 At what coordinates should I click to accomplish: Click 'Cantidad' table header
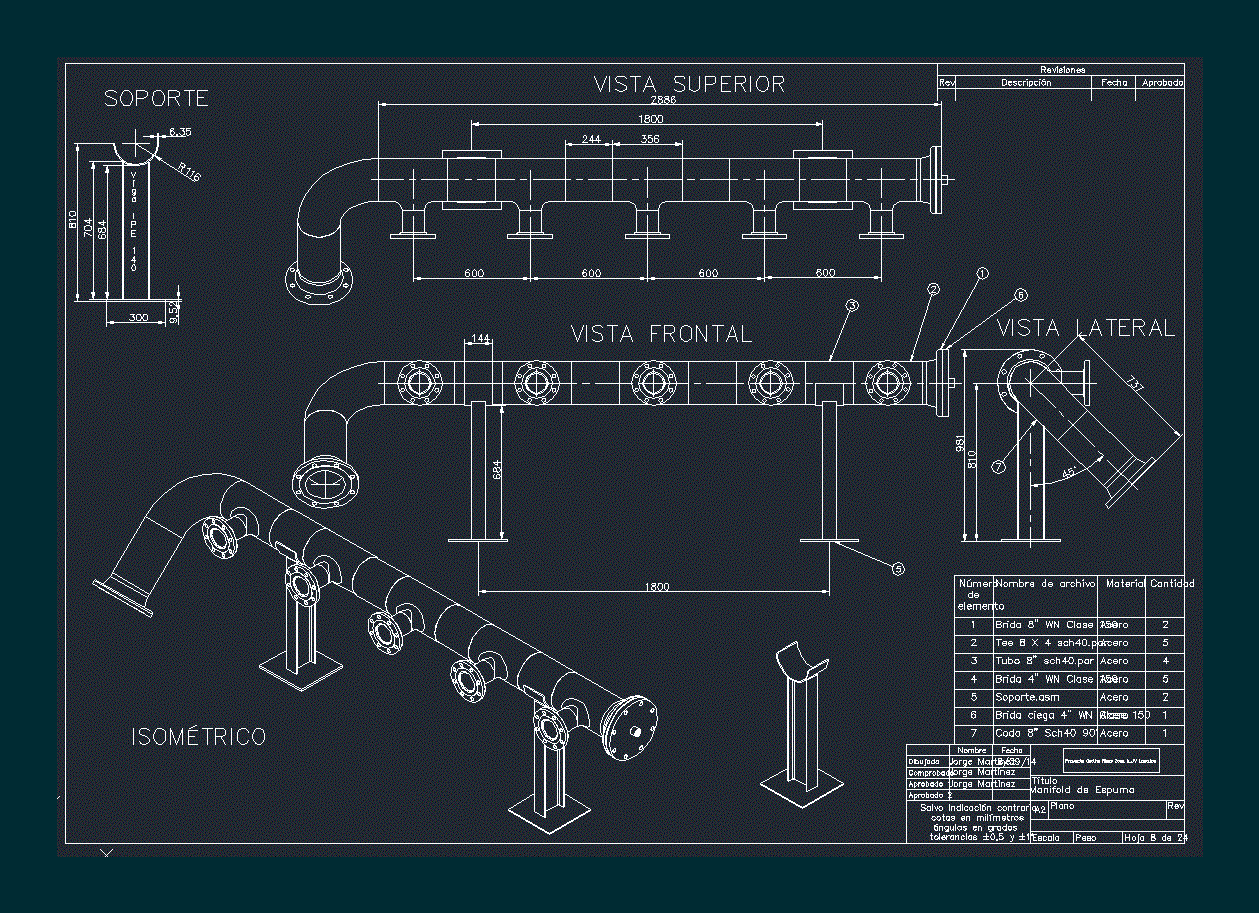coord(1172,583)
